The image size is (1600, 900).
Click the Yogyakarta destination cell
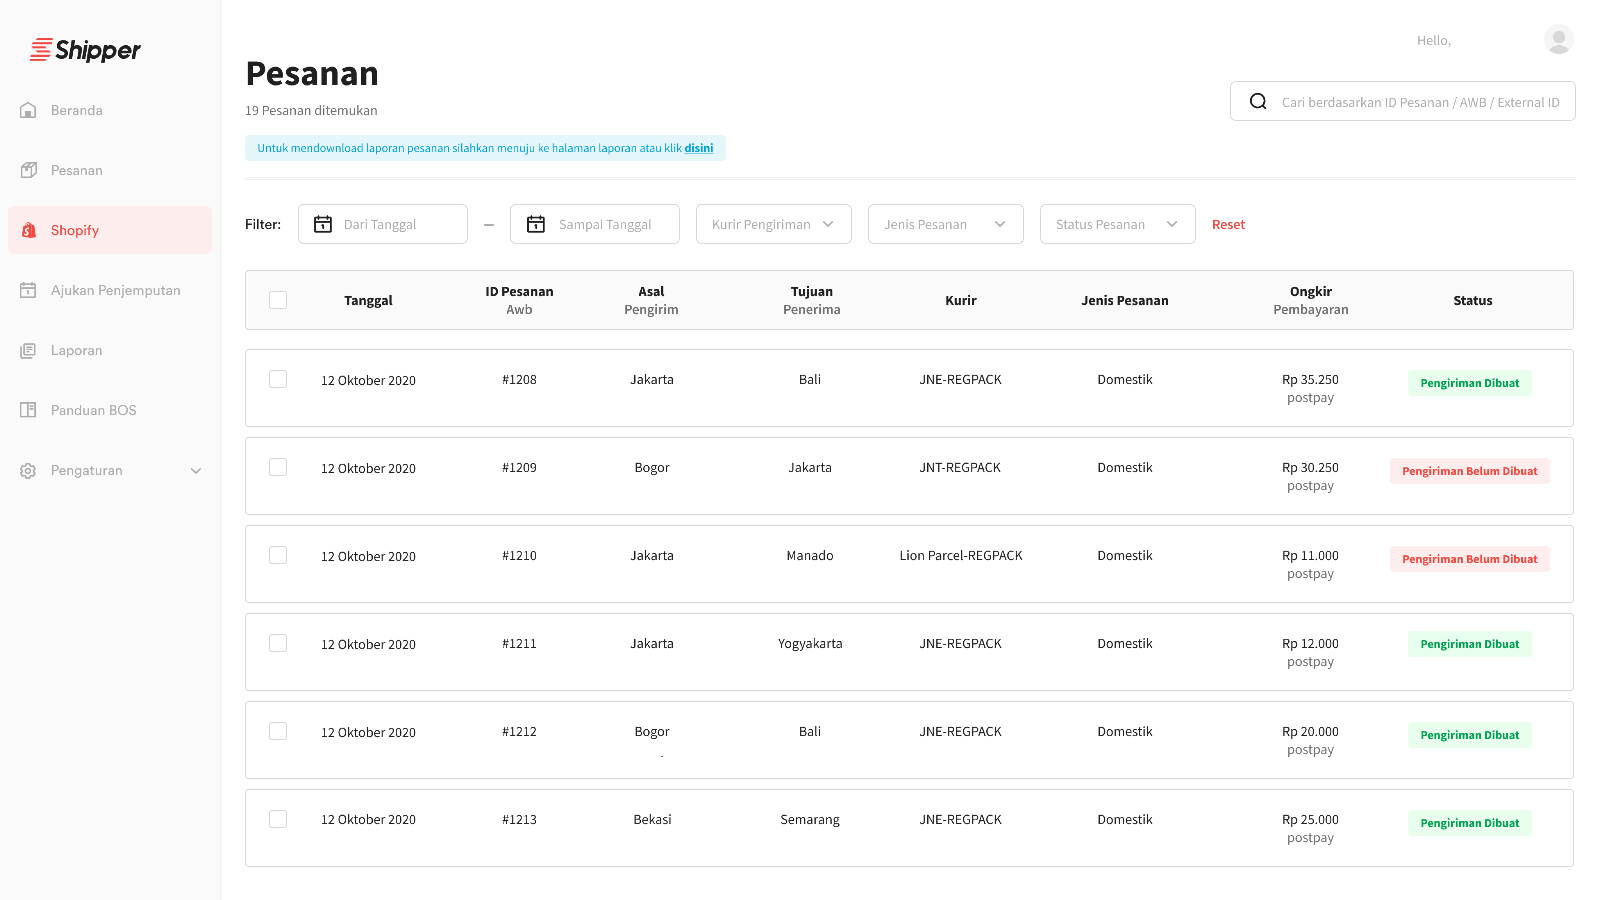point(810,644)
